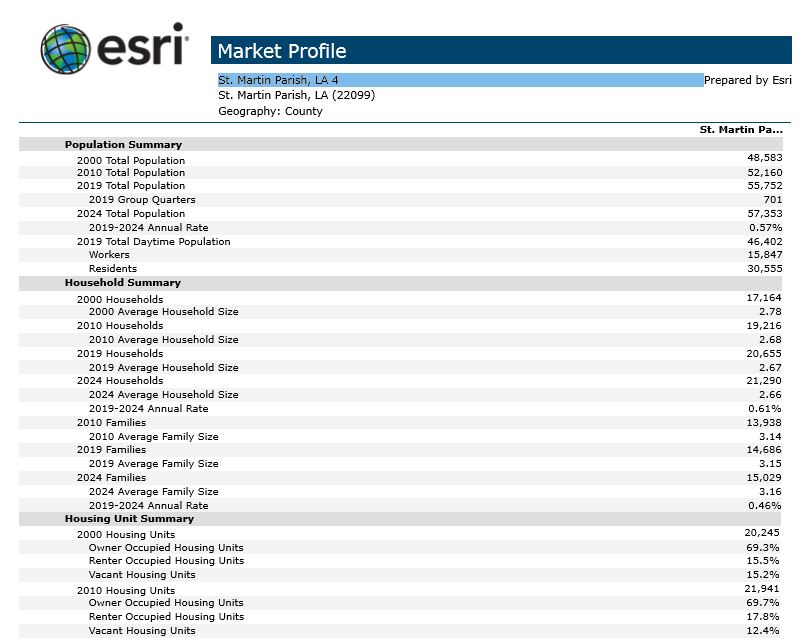Click 2019 Average Family Size label
This screenshot has height=640, width=809.
point(154,463)
